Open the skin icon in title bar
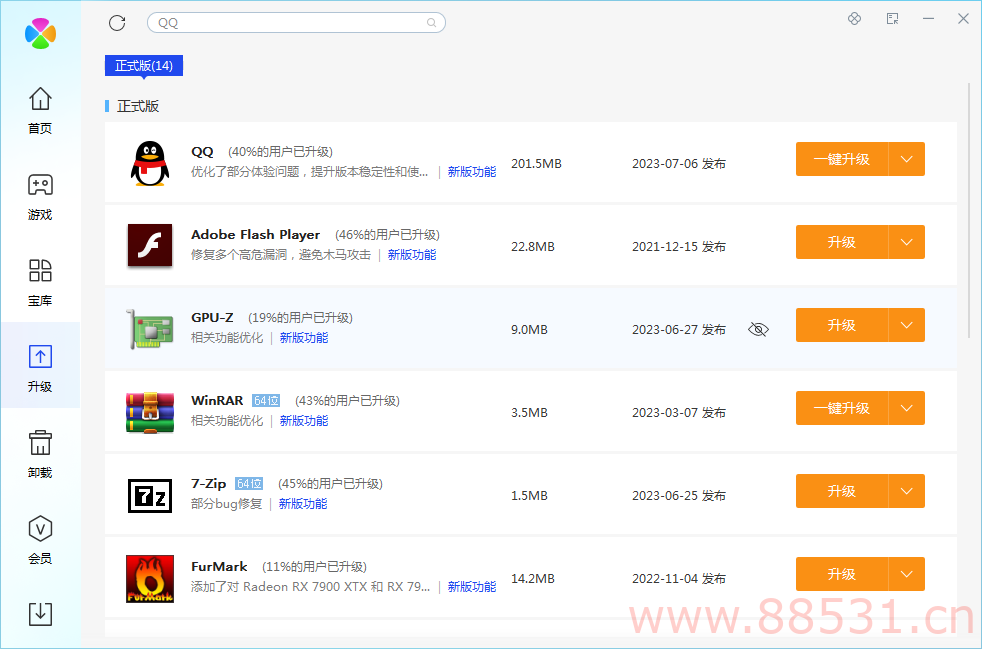This screenshot has width=982, height=649. coord(854,19)
